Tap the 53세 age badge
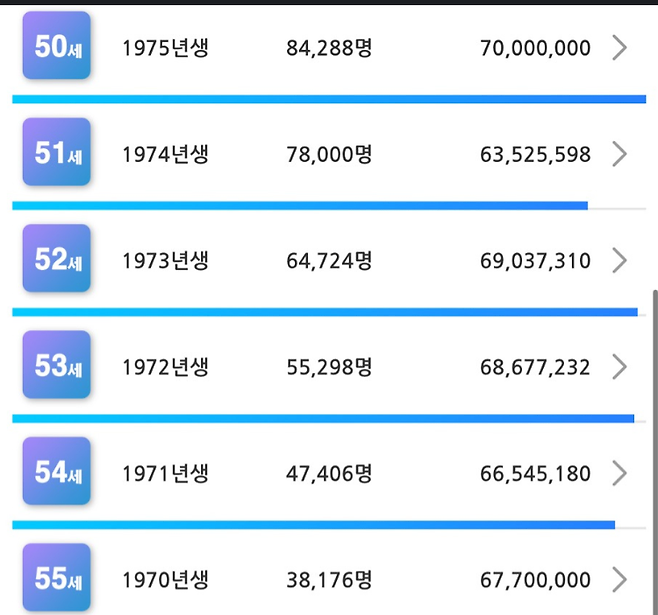658x615 pixels. (57, 366)
